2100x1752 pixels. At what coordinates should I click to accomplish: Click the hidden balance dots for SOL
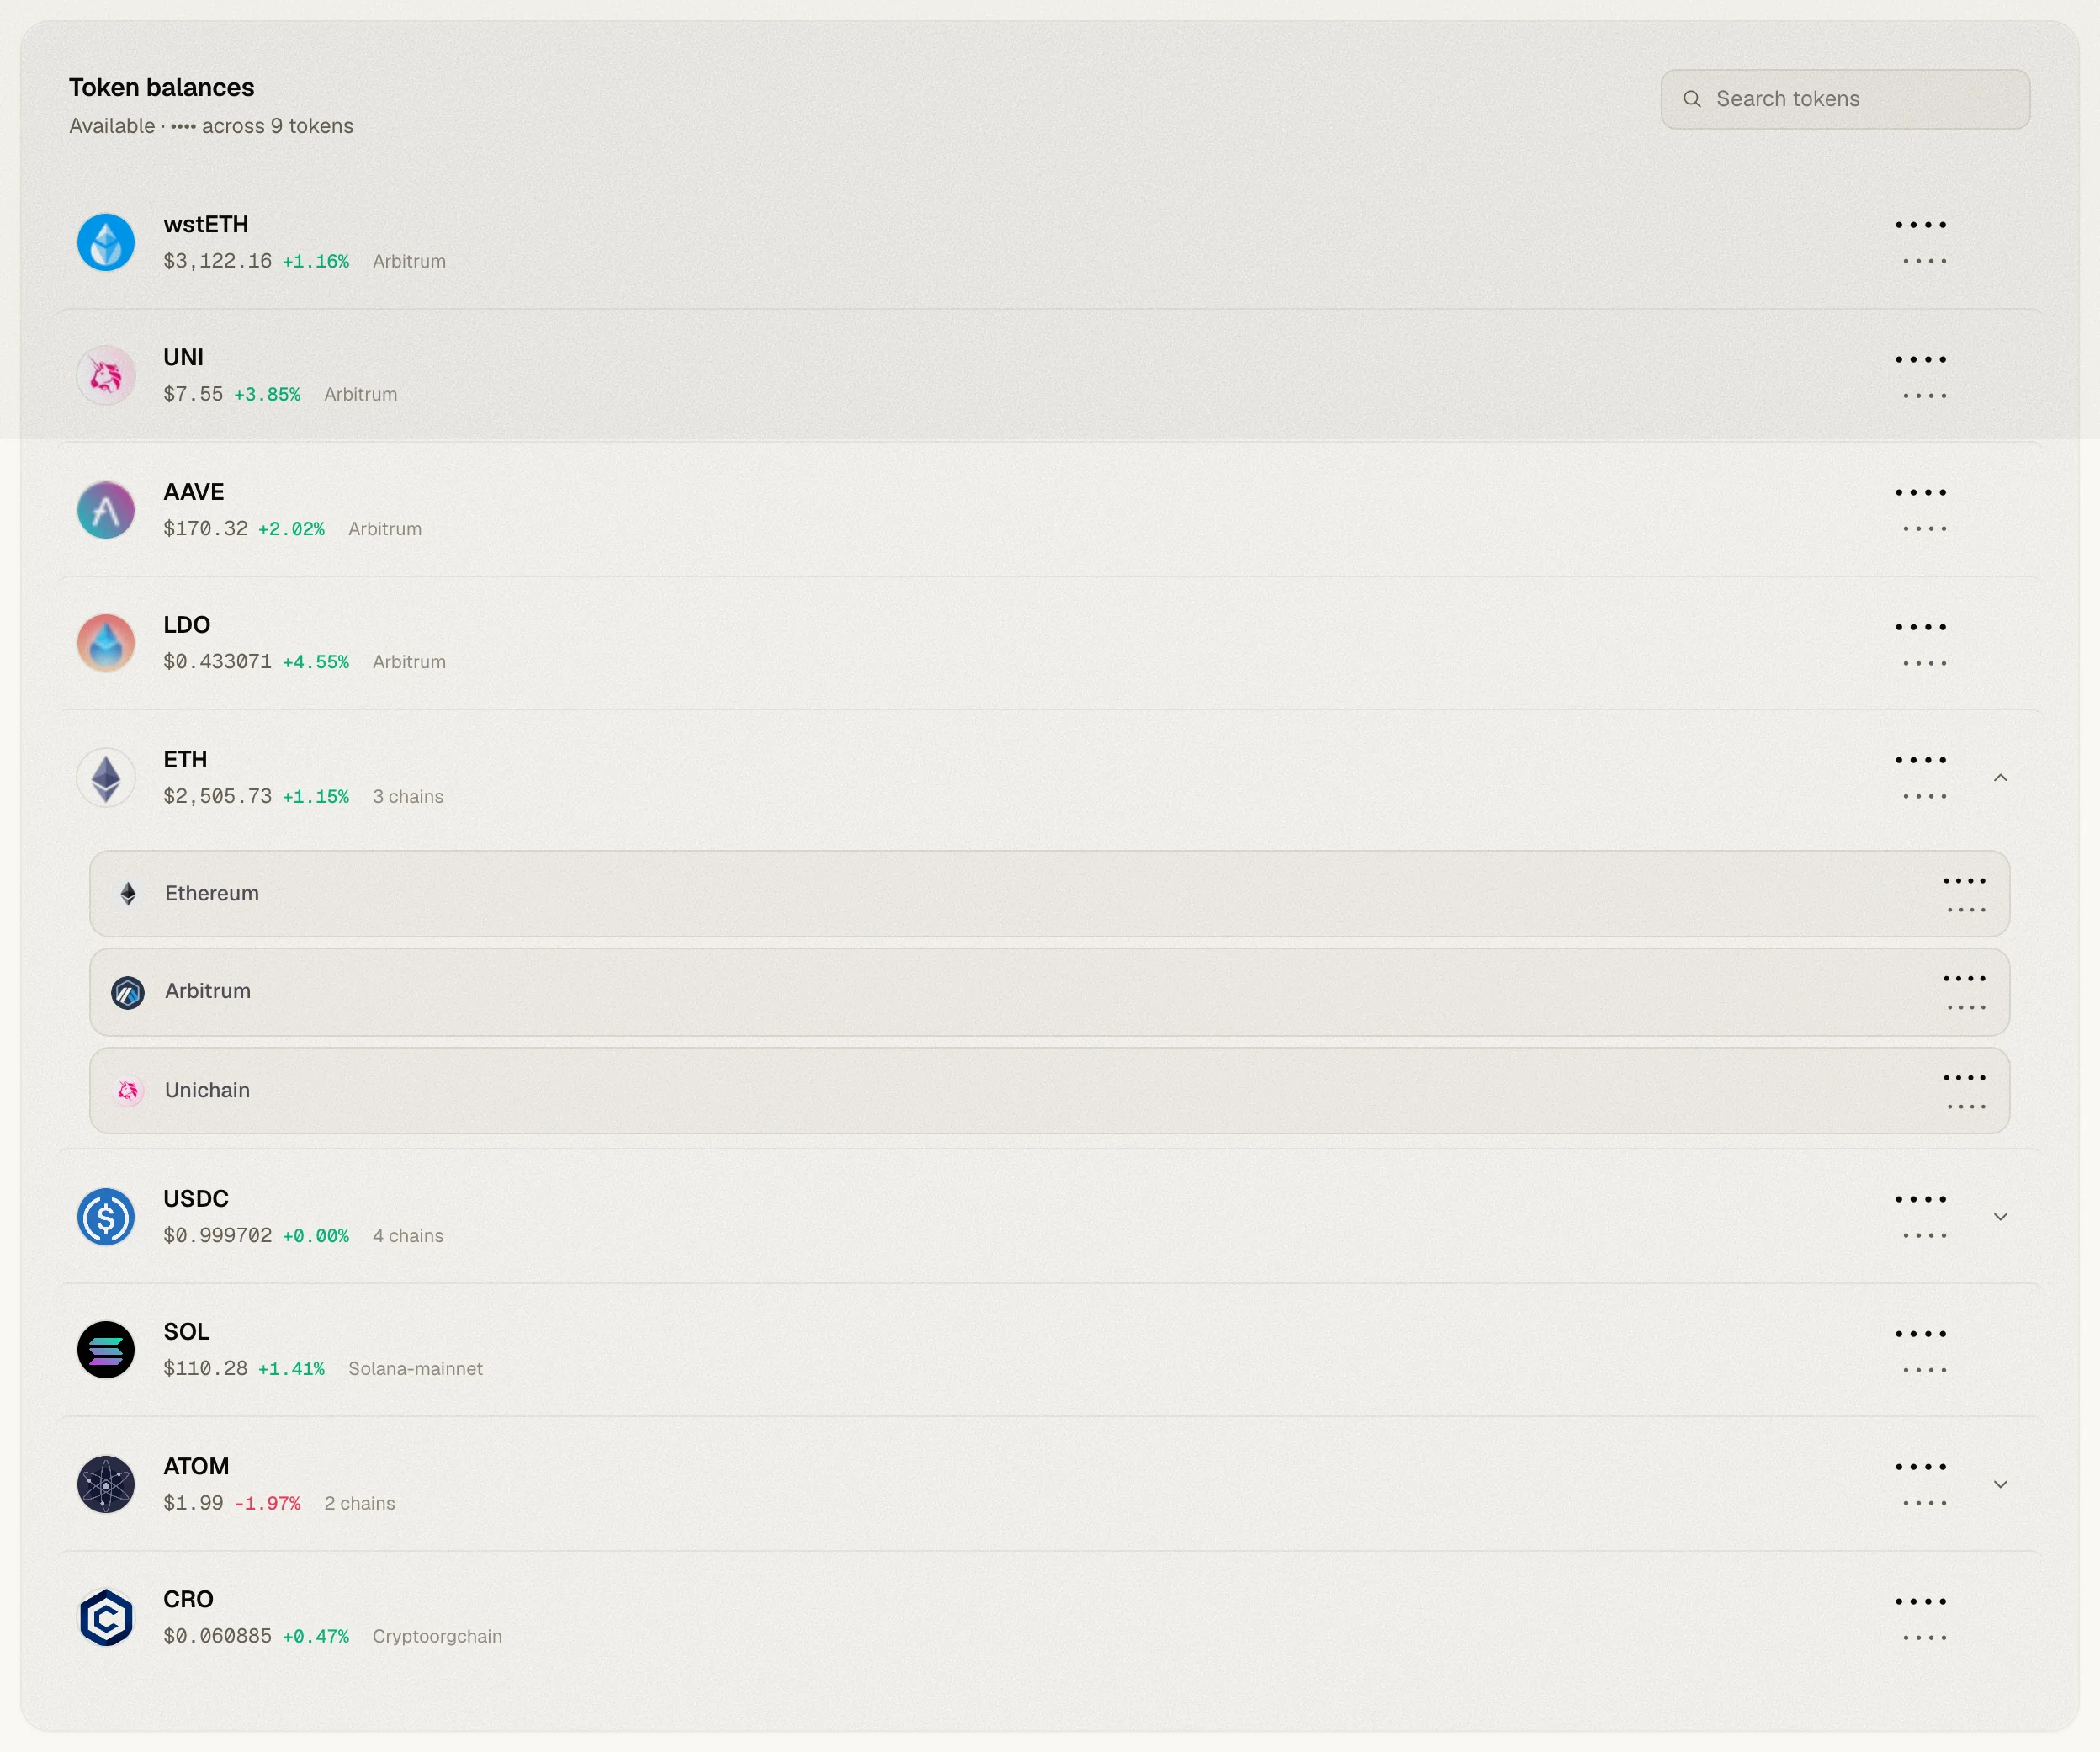point(1920,1334)
